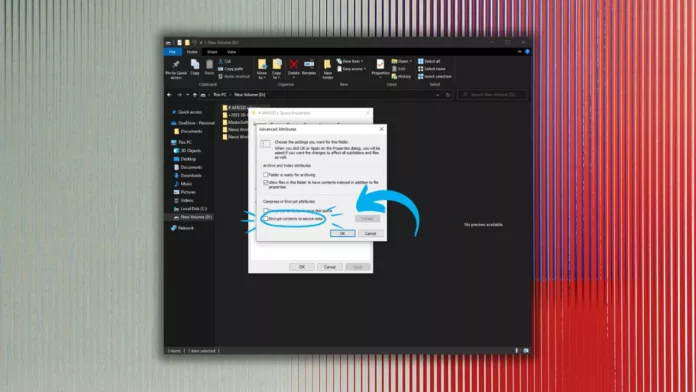This screenshot has height=392, width=696.
Task: Click the Search New Volume field
Action: (492, 95)
